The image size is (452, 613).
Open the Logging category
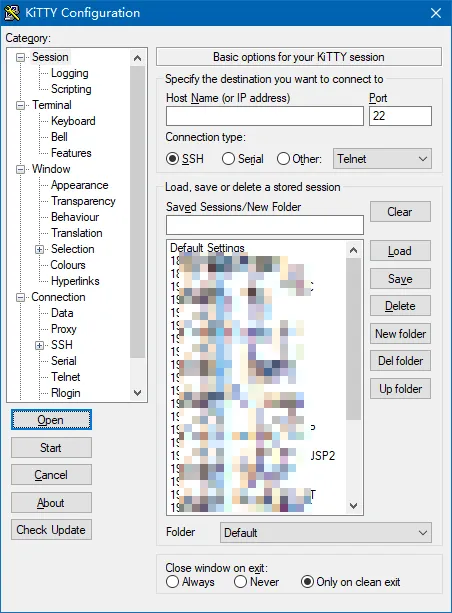click(x=70, y=73)
